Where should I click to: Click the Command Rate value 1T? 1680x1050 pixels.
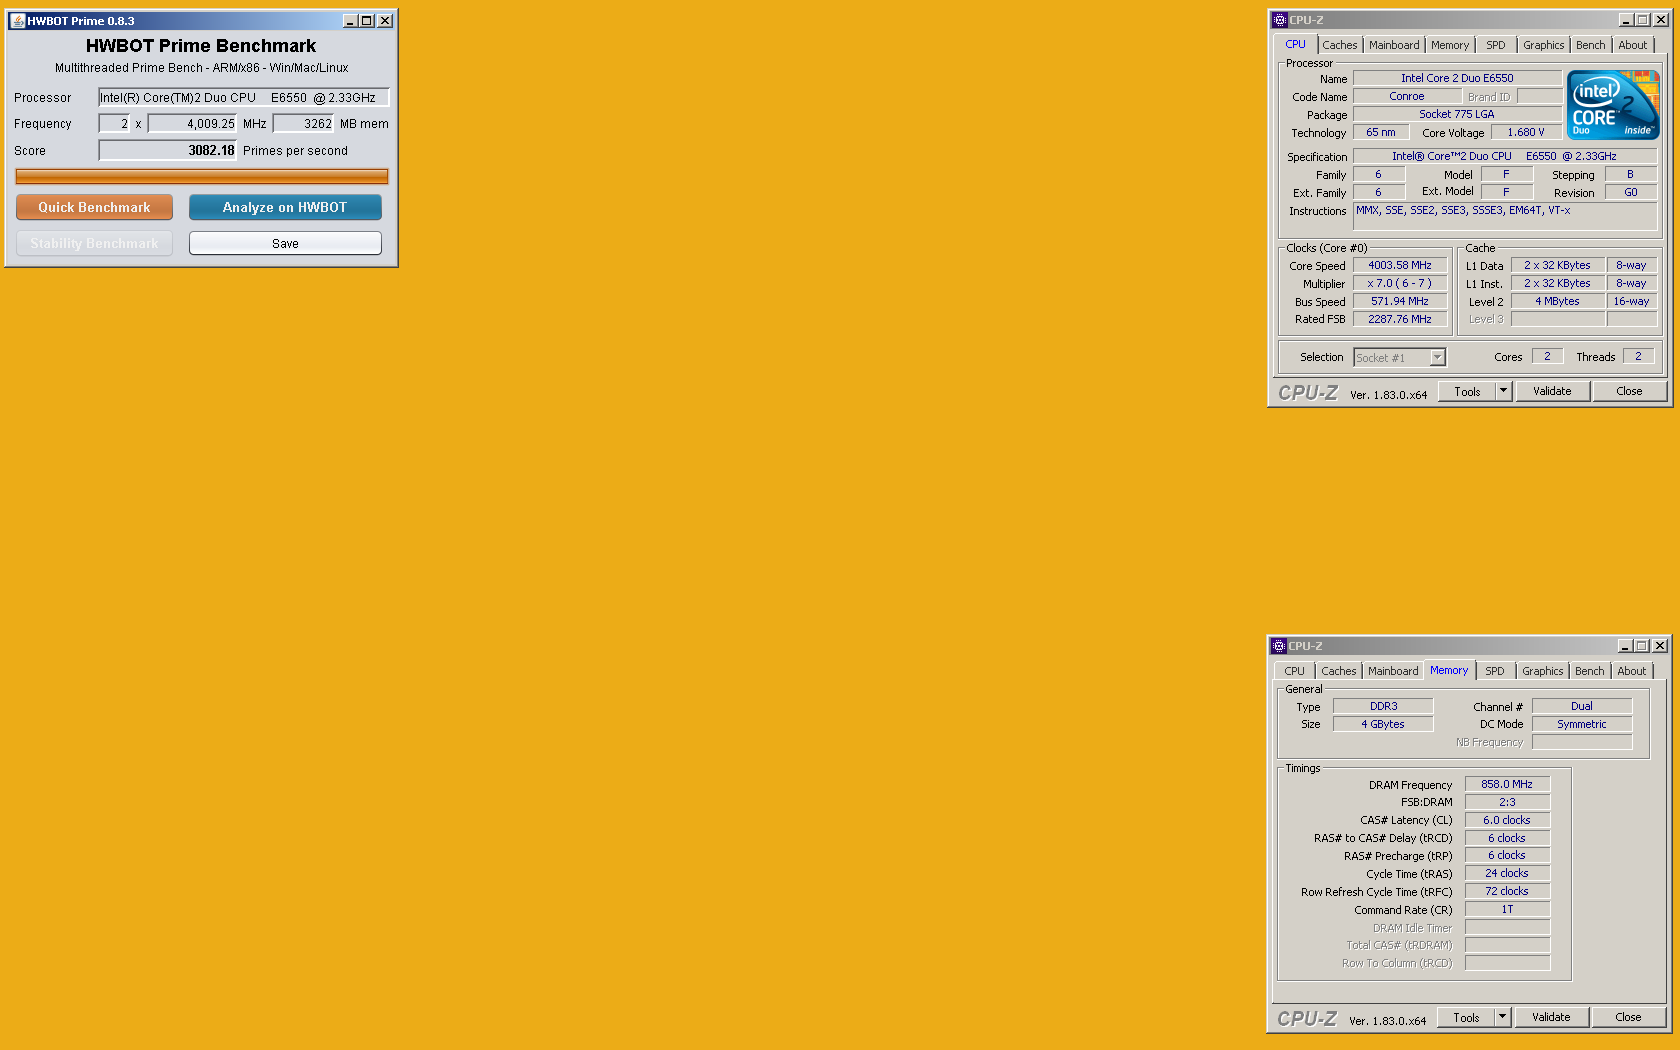(1507, 910)
